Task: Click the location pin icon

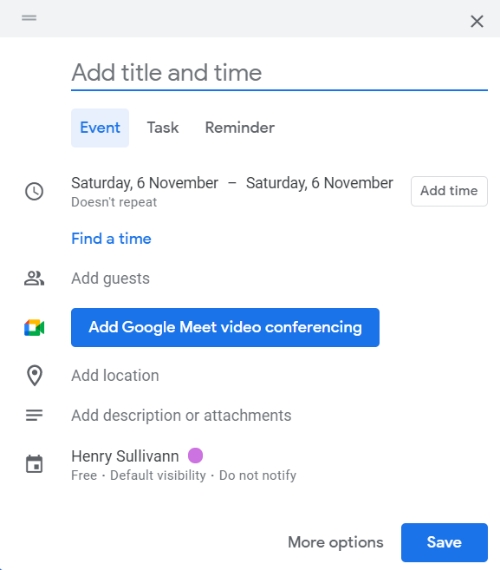Action: [35, 376]
